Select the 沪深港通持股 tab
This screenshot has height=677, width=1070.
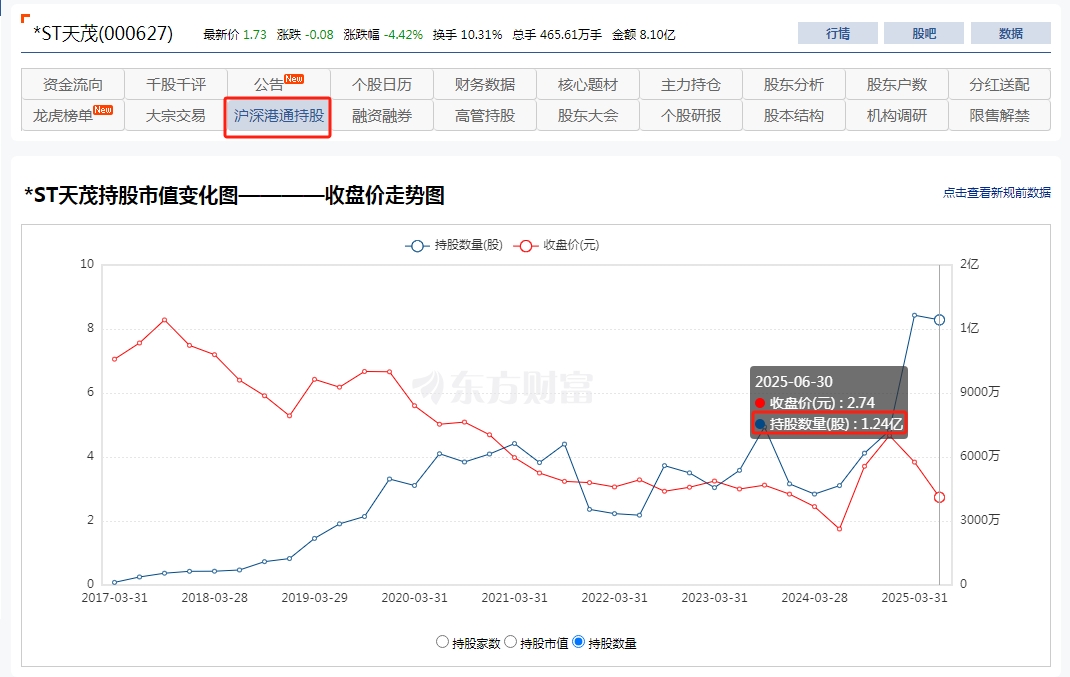coord(278,115)
